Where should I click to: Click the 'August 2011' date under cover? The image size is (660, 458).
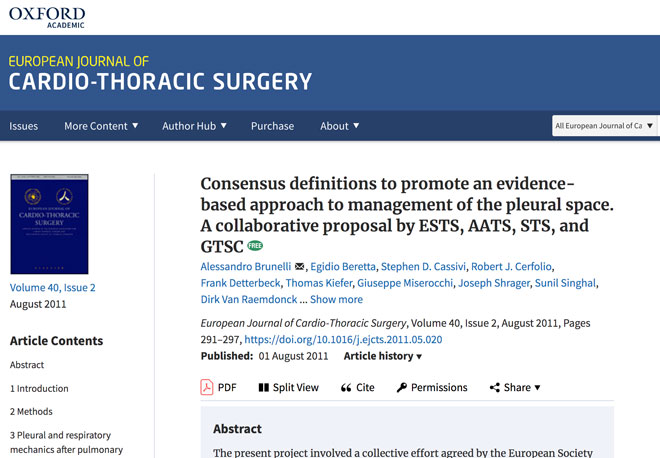click(38, 304)
